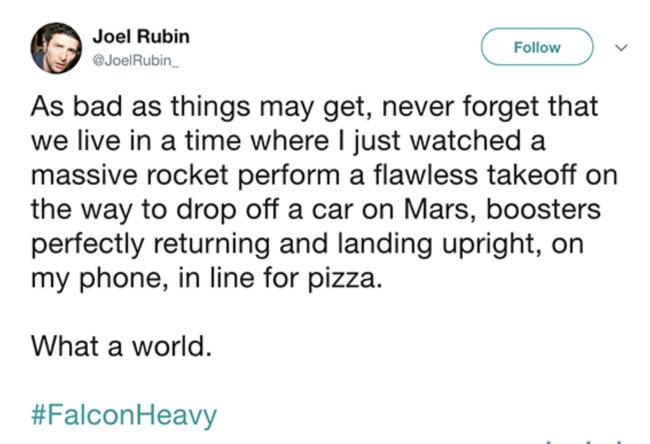Open the #FalconHeavy hashtag
Screen dimensions: 650x444
(124, 414)
